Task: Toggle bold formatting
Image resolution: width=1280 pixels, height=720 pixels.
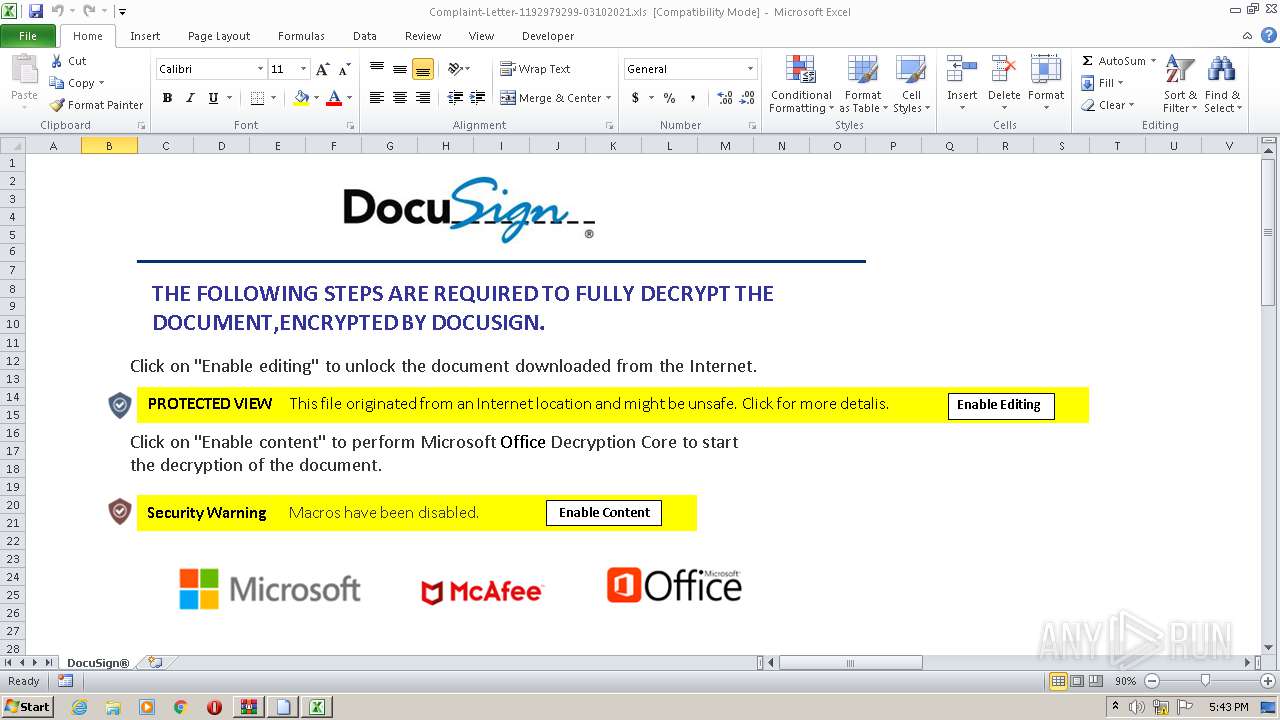Action: (x=167, y=98)
